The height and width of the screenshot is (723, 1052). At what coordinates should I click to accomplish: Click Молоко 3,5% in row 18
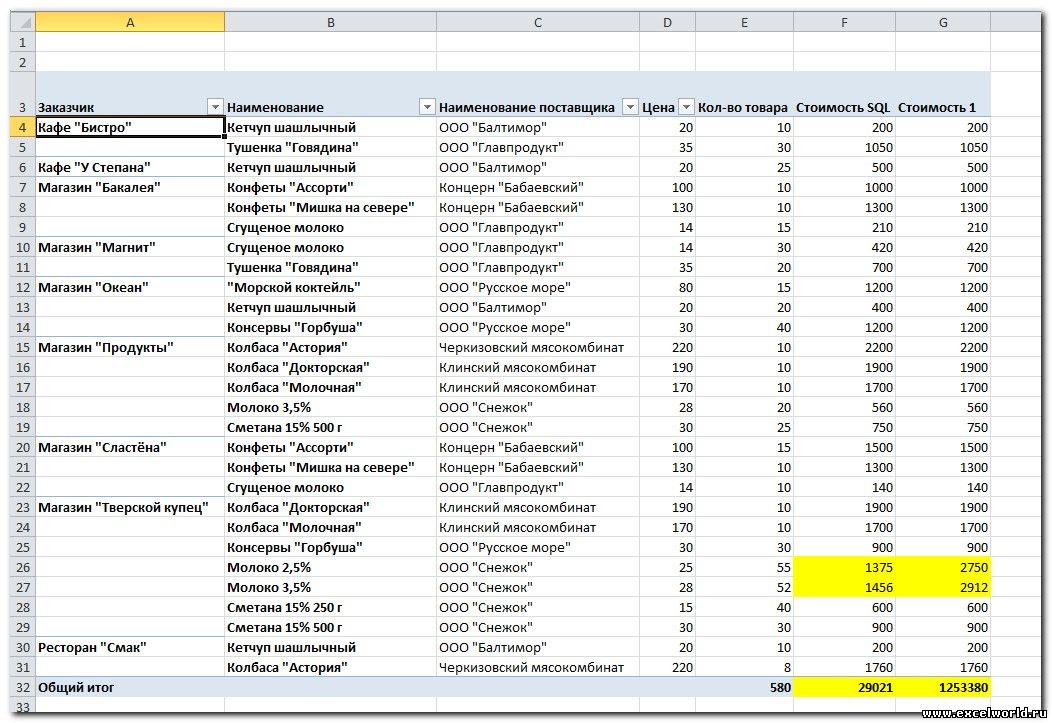[x=330, y=407]
